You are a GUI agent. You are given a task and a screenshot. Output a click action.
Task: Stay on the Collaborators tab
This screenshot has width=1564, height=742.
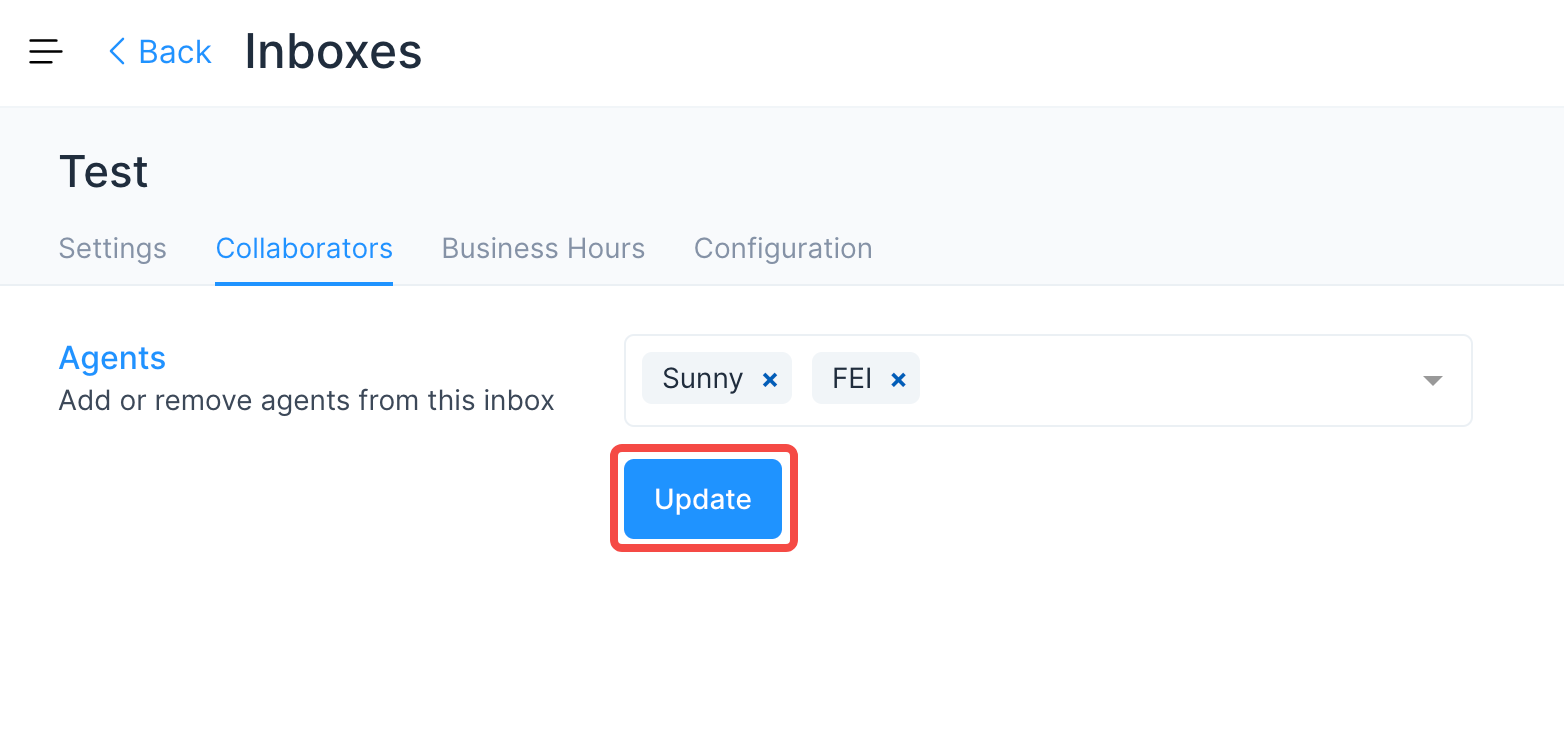pos(304,248)
